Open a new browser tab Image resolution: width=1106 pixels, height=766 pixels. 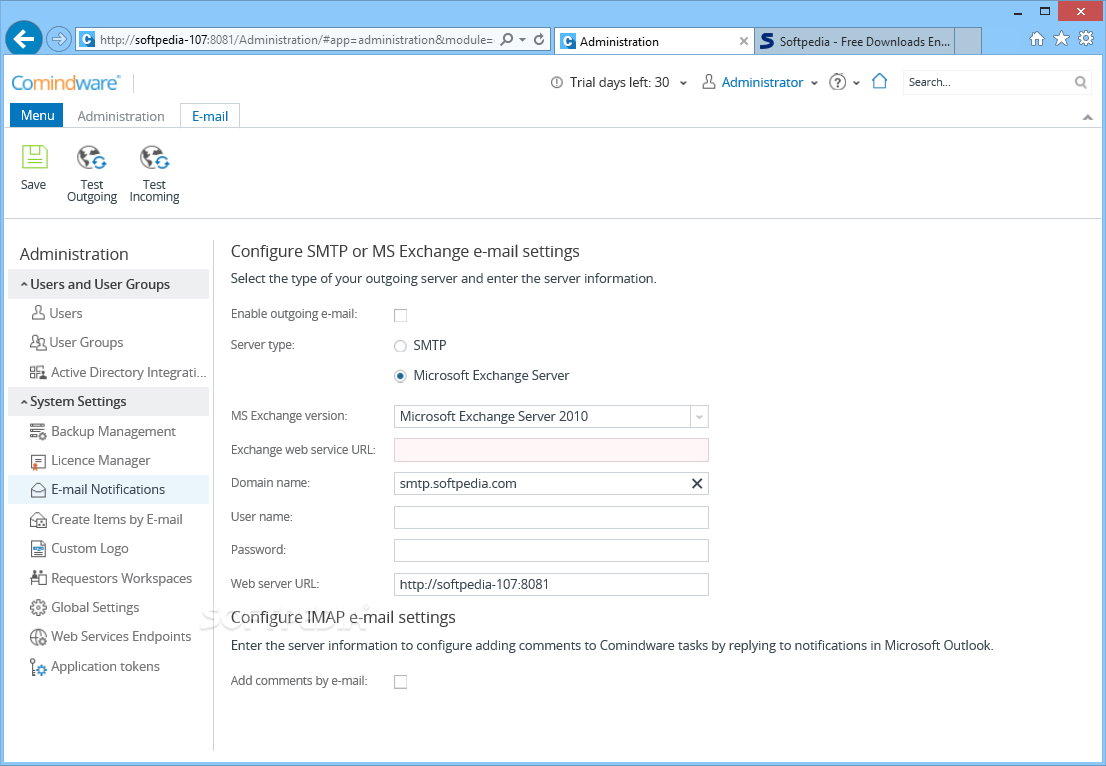tap(968, 41)
